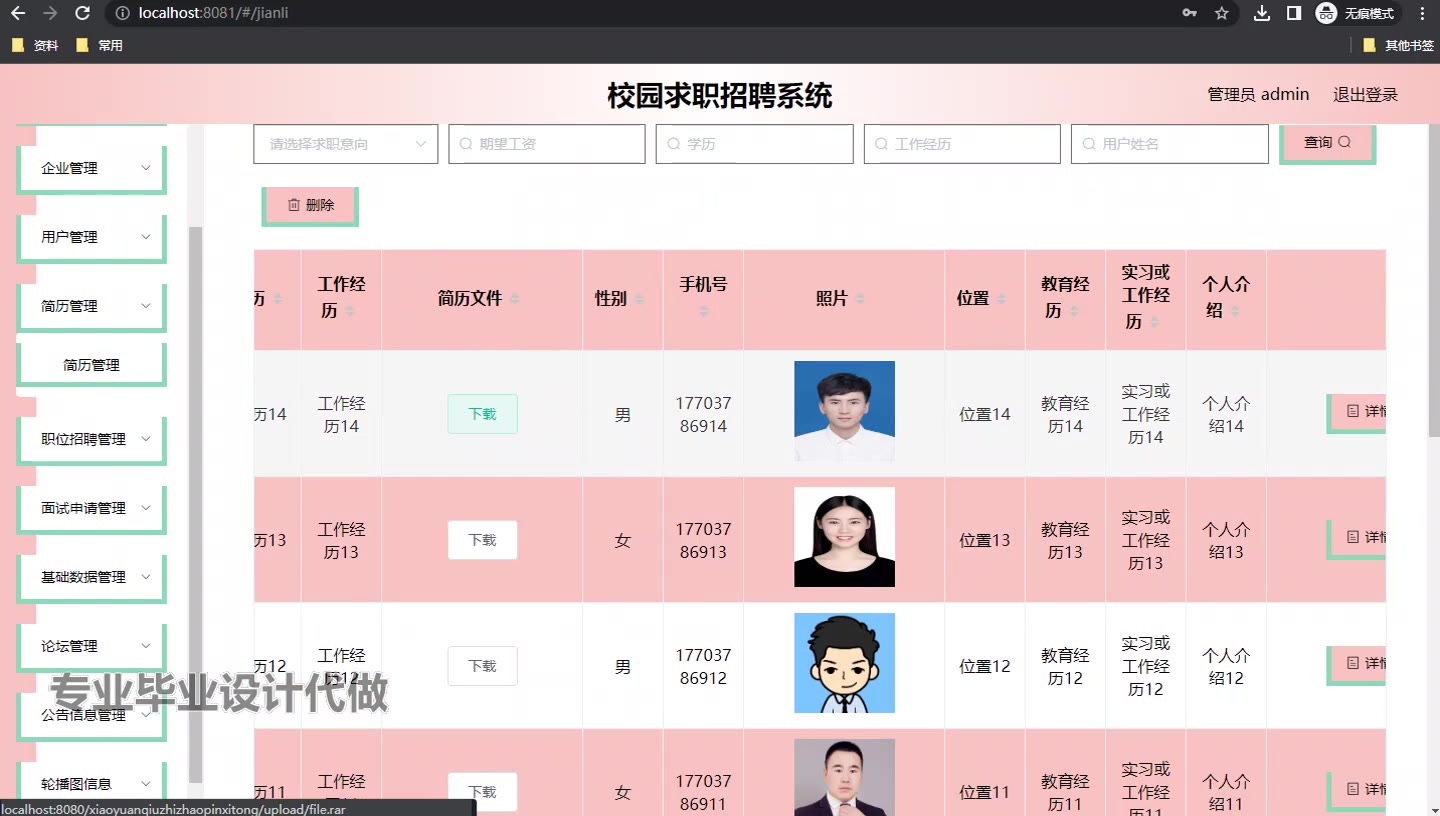Focus the 工作经历 search field
This screenshot has height=816, width=1440.
coord(962,144)
